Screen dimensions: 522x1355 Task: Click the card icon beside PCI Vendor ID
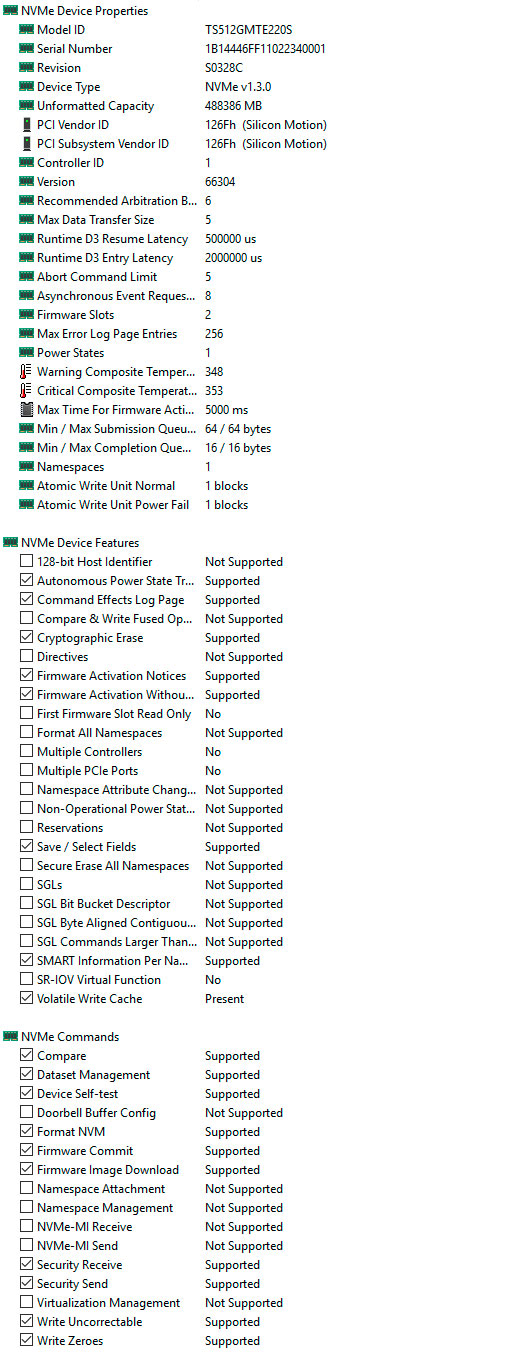[x=27, y=125]
